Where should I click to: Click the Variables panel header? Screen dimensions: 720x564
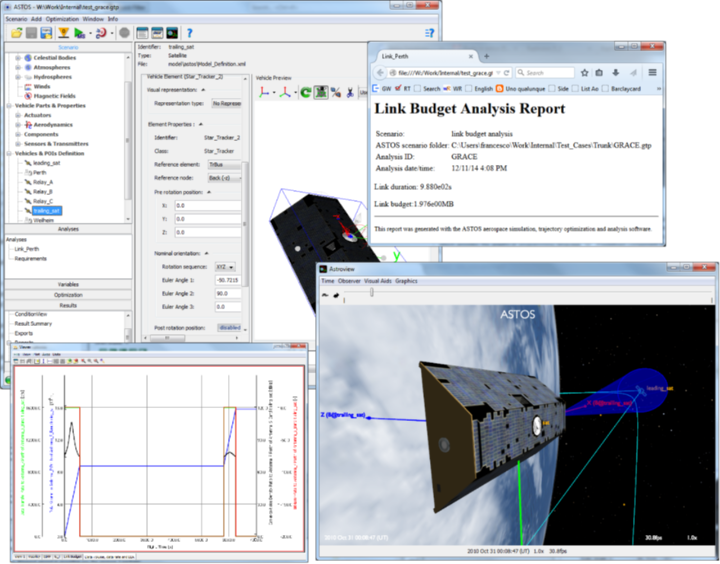pyautogui.click(x=68, y=285)
